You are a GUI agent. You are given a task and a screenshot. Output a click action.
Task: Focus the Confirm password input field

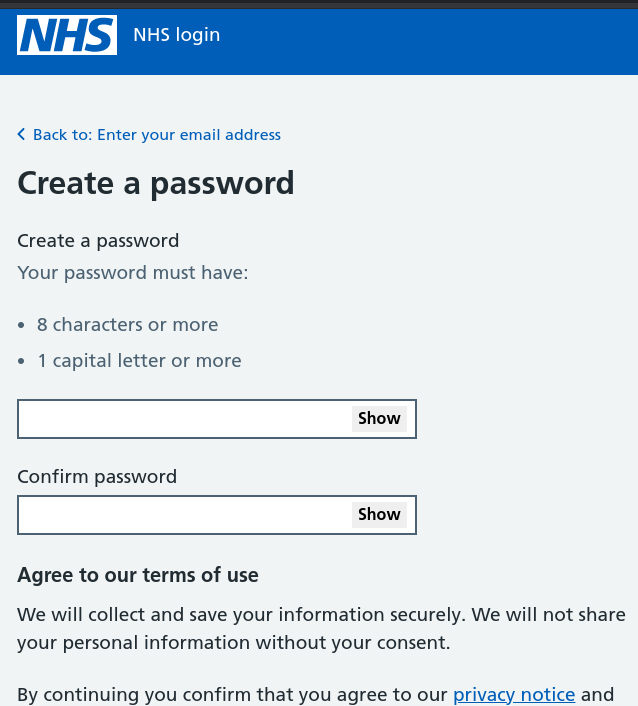click(x=185, y=515)
